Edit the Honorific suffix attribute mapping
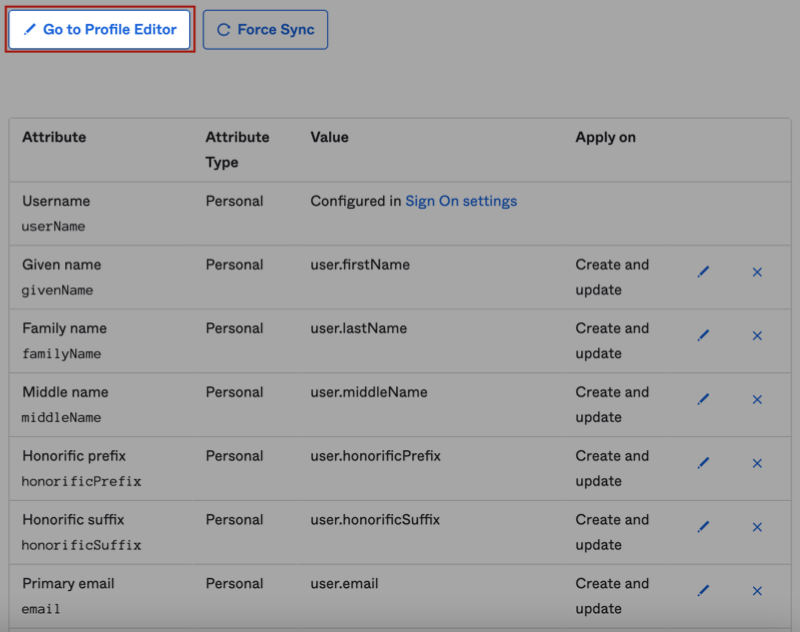Viewport: 800px width, 632px height. pos(704,527)
